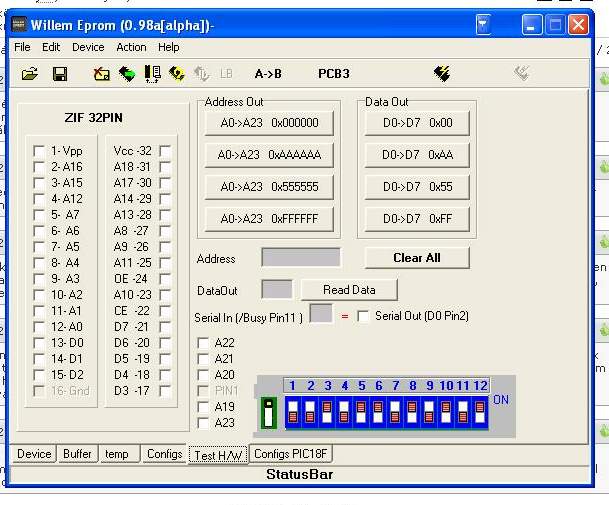Click A0->A23 0x555555 address button
This screenshot has height=505, width=609.
coord(269,187)
